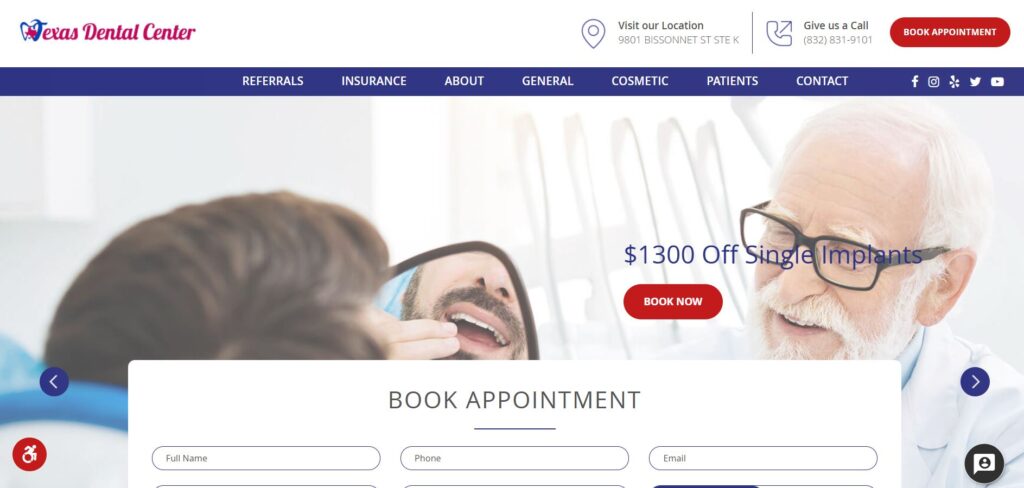Open the Referrals menu item
1024x488 pixels.
point(273,81)
